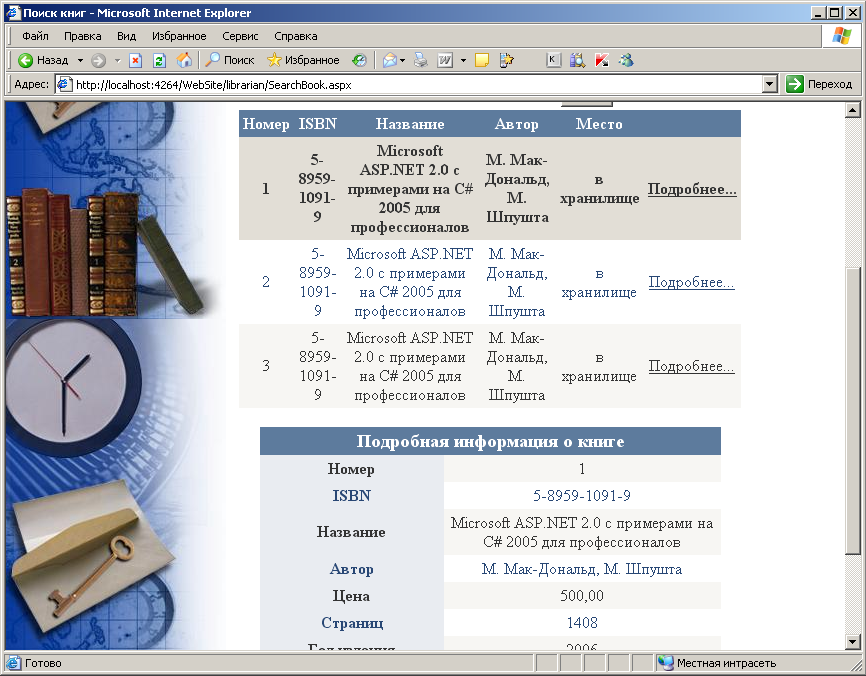This screenshot has height=676, width=866.
Task: Click the yellow note toolbar icon
Action: coord(482,60)
